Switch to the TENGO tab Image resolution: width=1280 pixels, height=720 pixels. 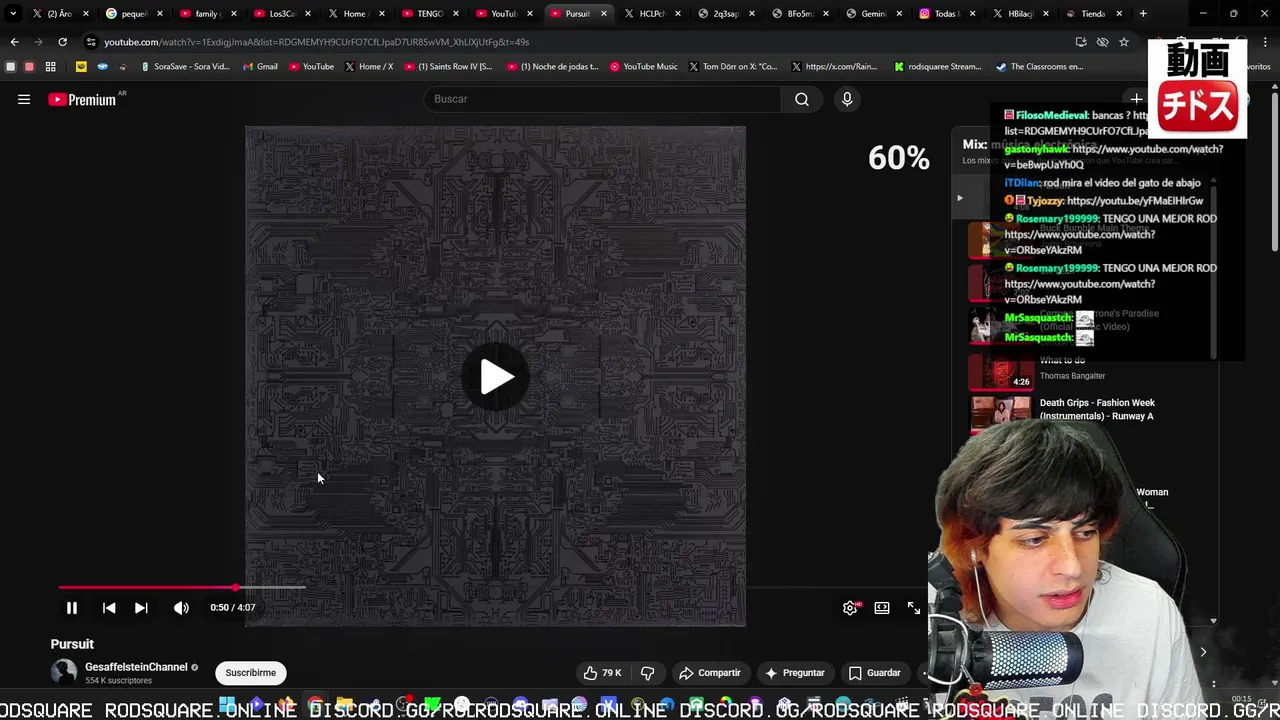(x=430, y=14)
